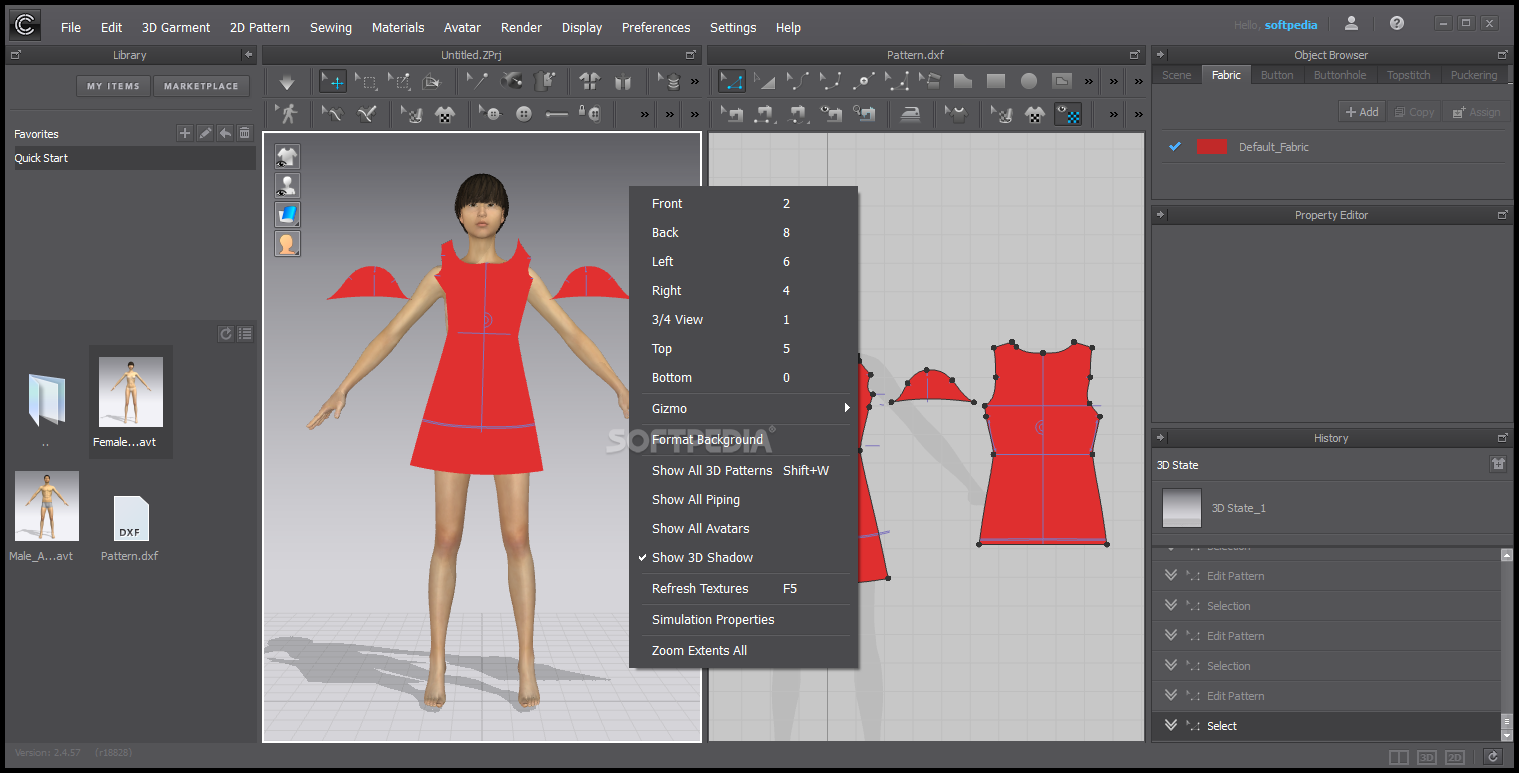Click the Add button in Fabric tab
1519x773 pixels.
(x=1362, y=112)
